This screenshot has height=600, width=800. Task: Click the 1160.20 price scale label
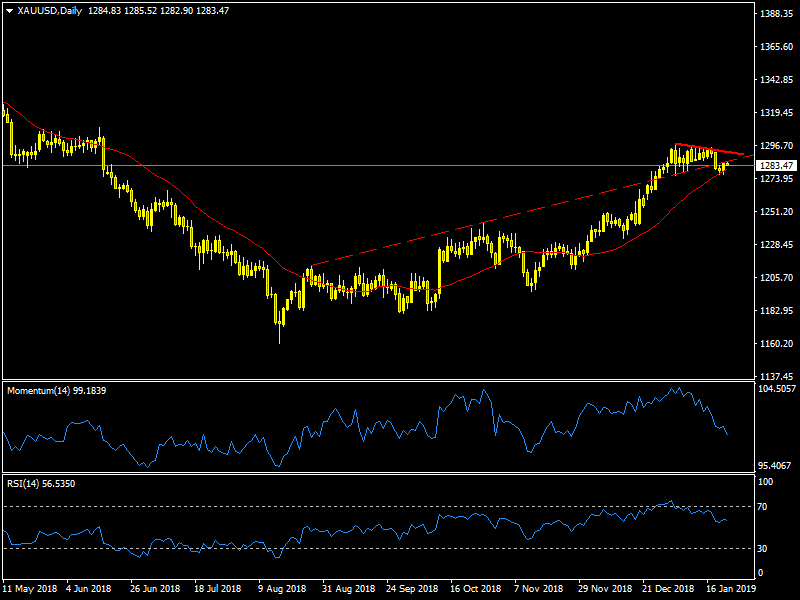[x=775, y=344]
